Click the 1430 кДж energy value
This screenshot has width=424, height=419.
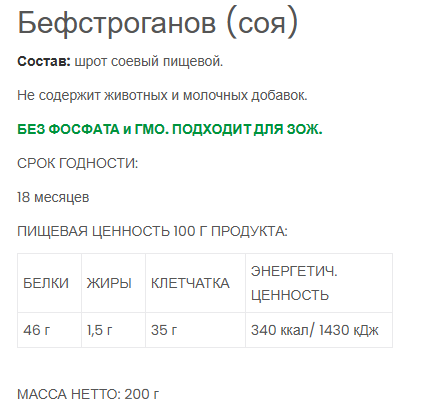(349, 330)
